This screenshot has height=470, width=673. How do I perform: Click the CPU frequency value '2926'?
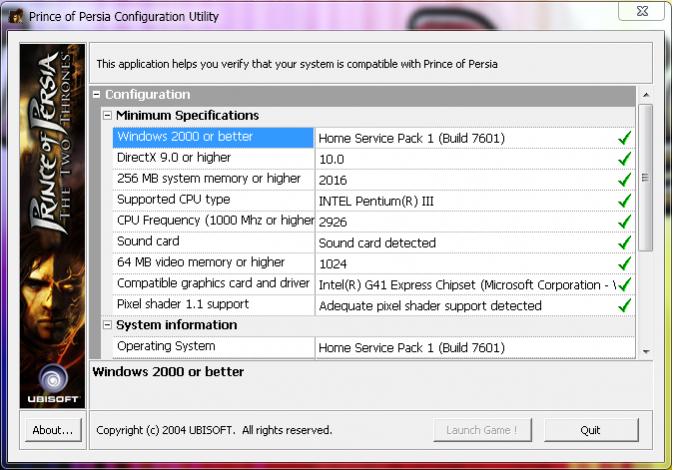[333, 222]
